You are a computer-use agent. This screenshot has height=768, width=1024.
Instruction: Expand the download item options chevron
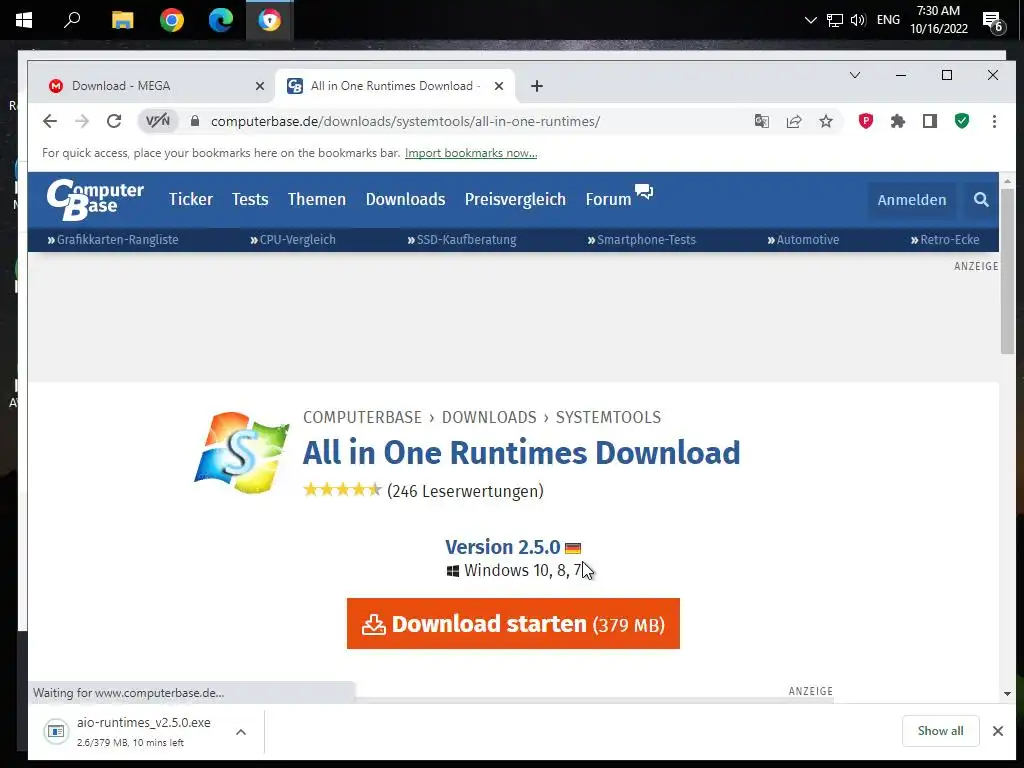[241, 732]
